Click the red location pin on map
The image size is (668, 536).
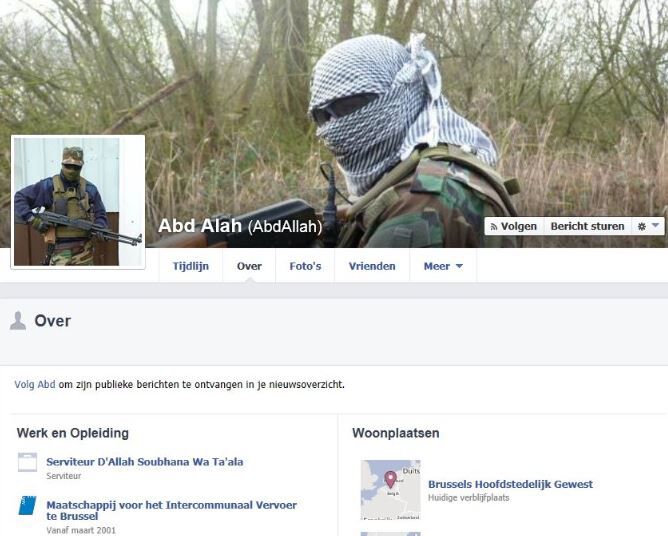[x=390, y=479]
